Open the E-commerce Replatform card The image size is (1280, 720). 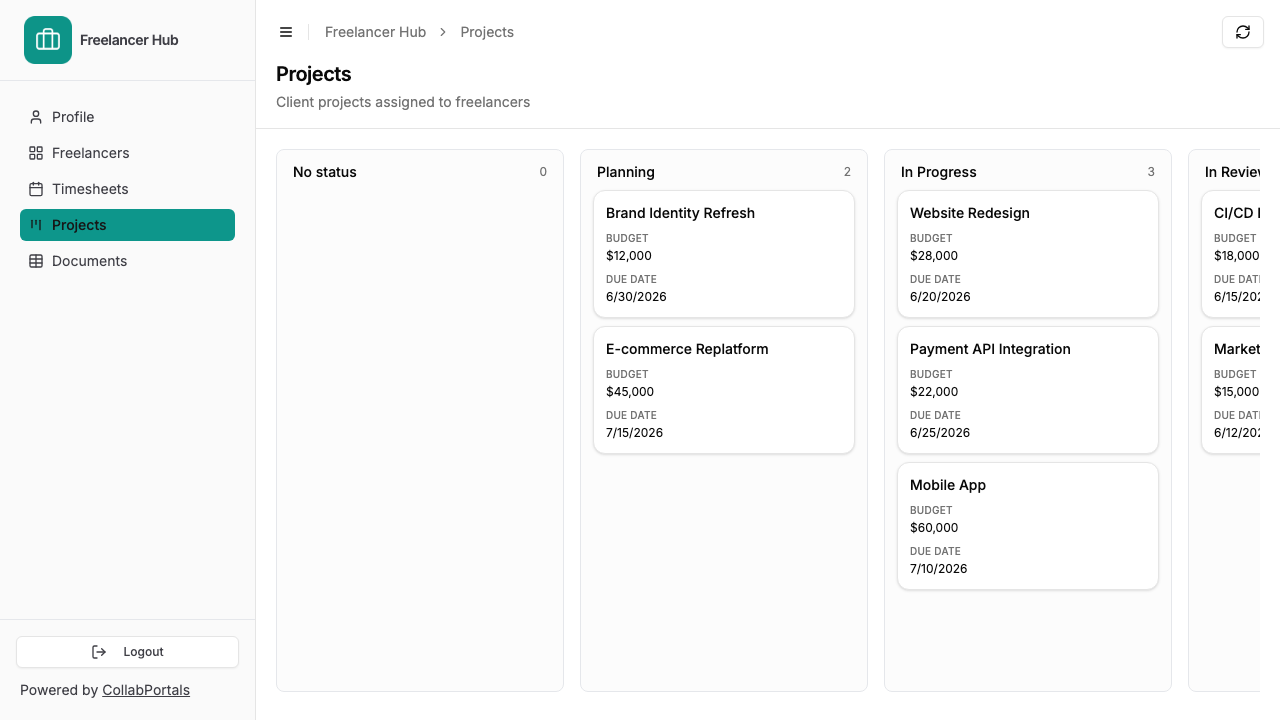(x=724, y=390)
